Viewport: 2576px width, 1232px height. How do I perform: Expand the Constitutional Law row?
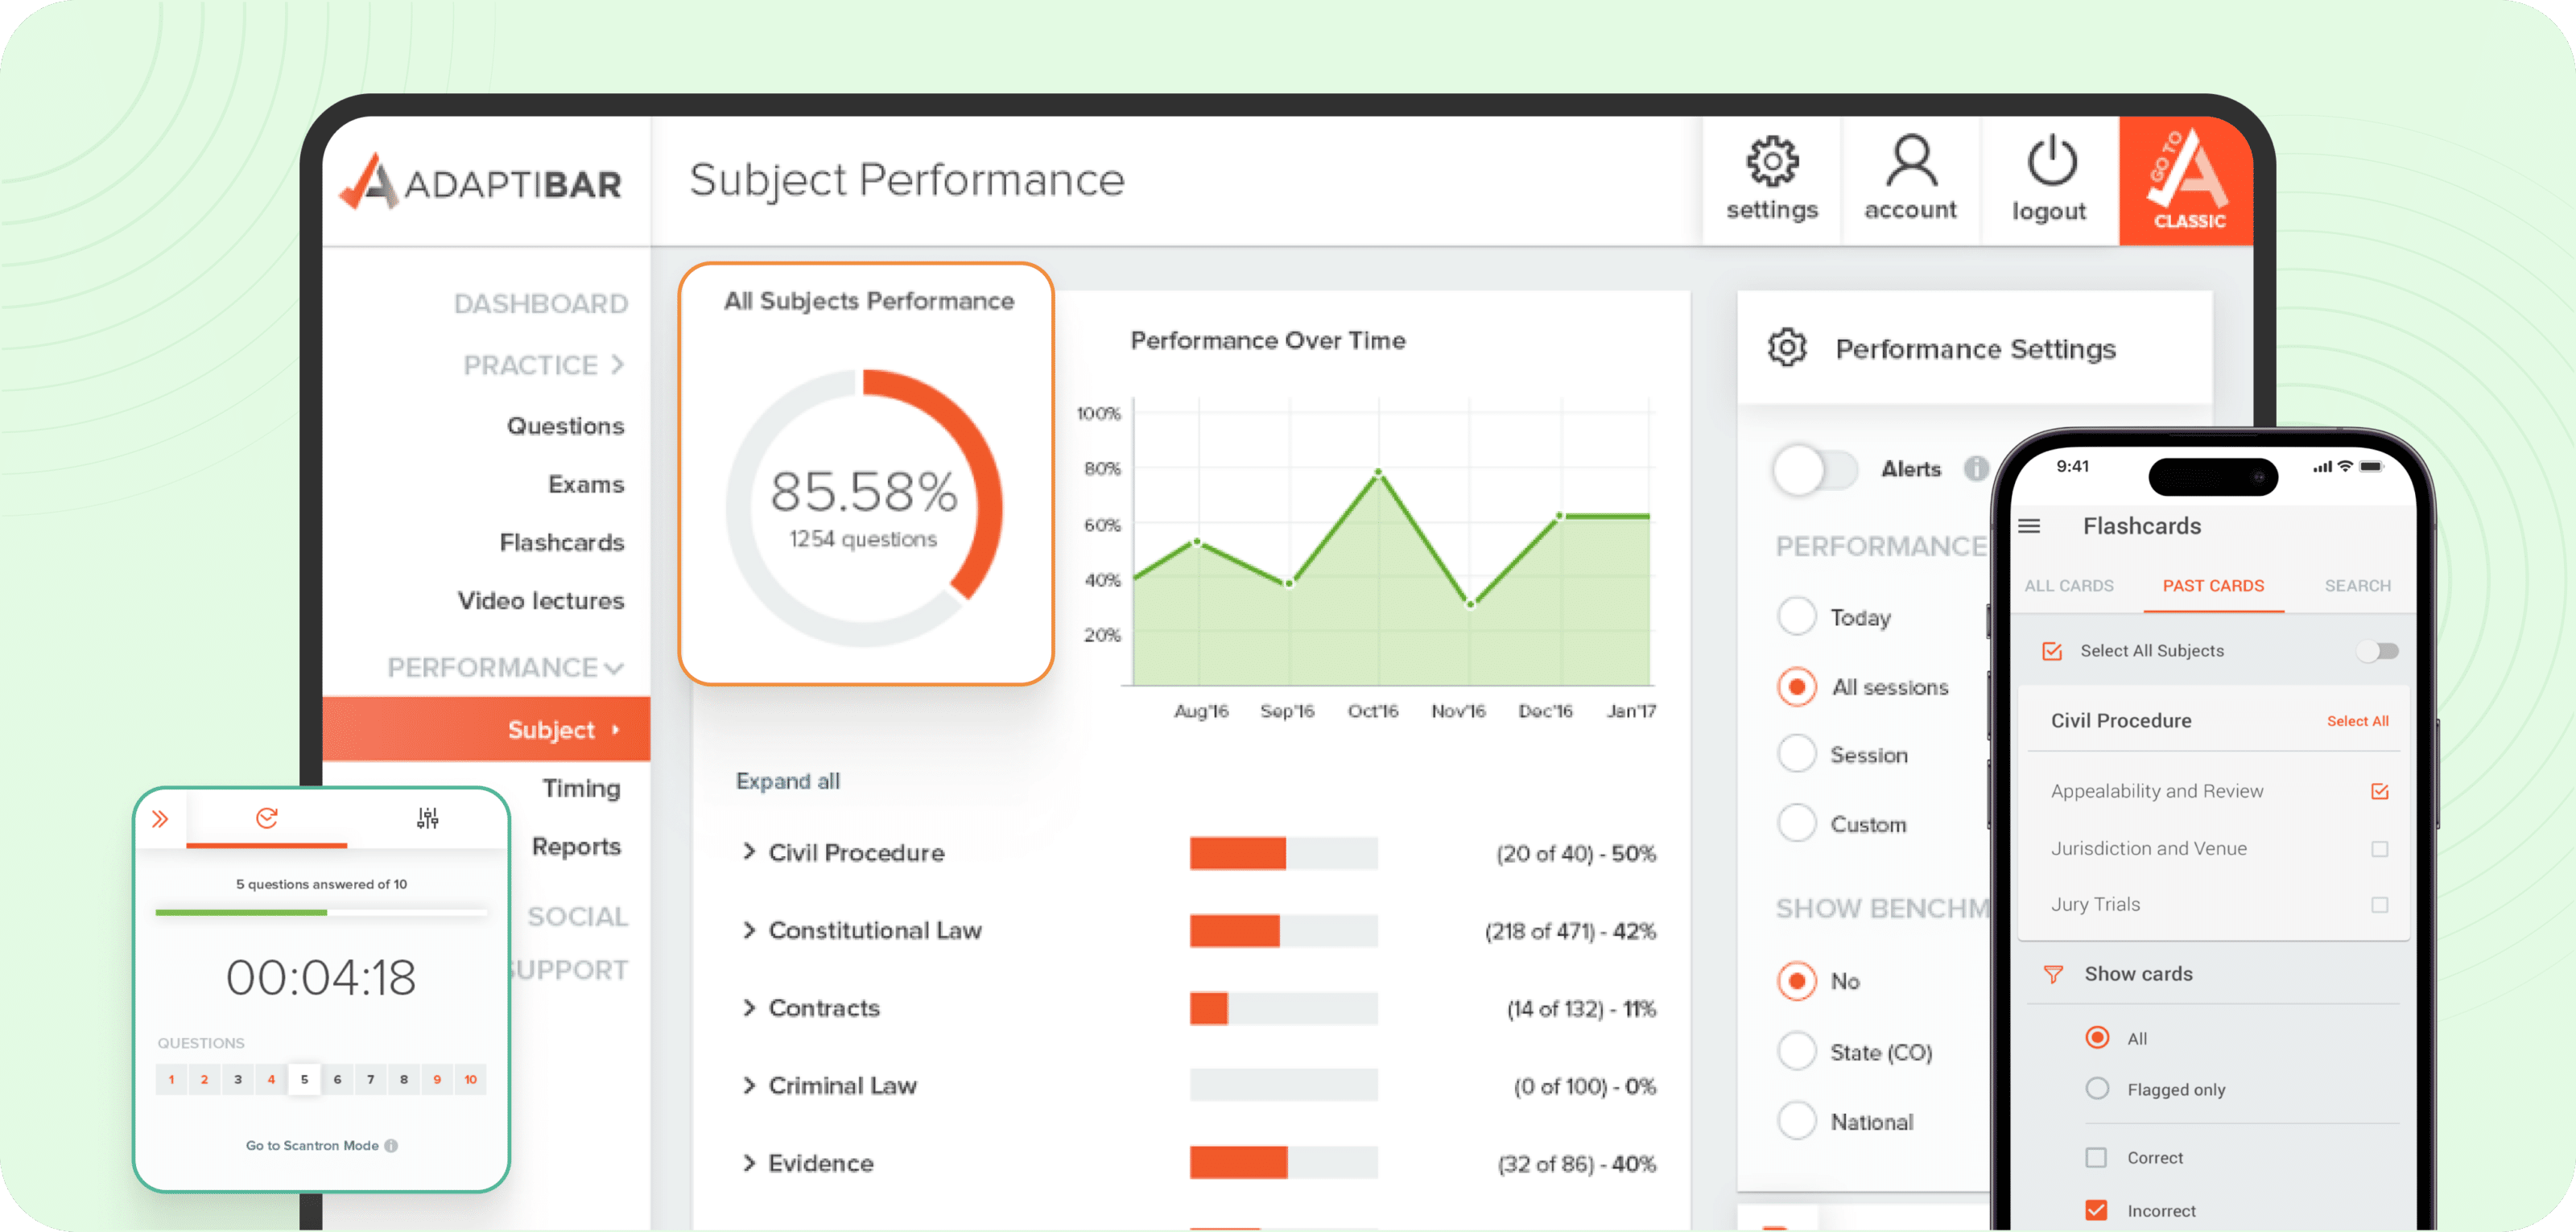[749, 929]
